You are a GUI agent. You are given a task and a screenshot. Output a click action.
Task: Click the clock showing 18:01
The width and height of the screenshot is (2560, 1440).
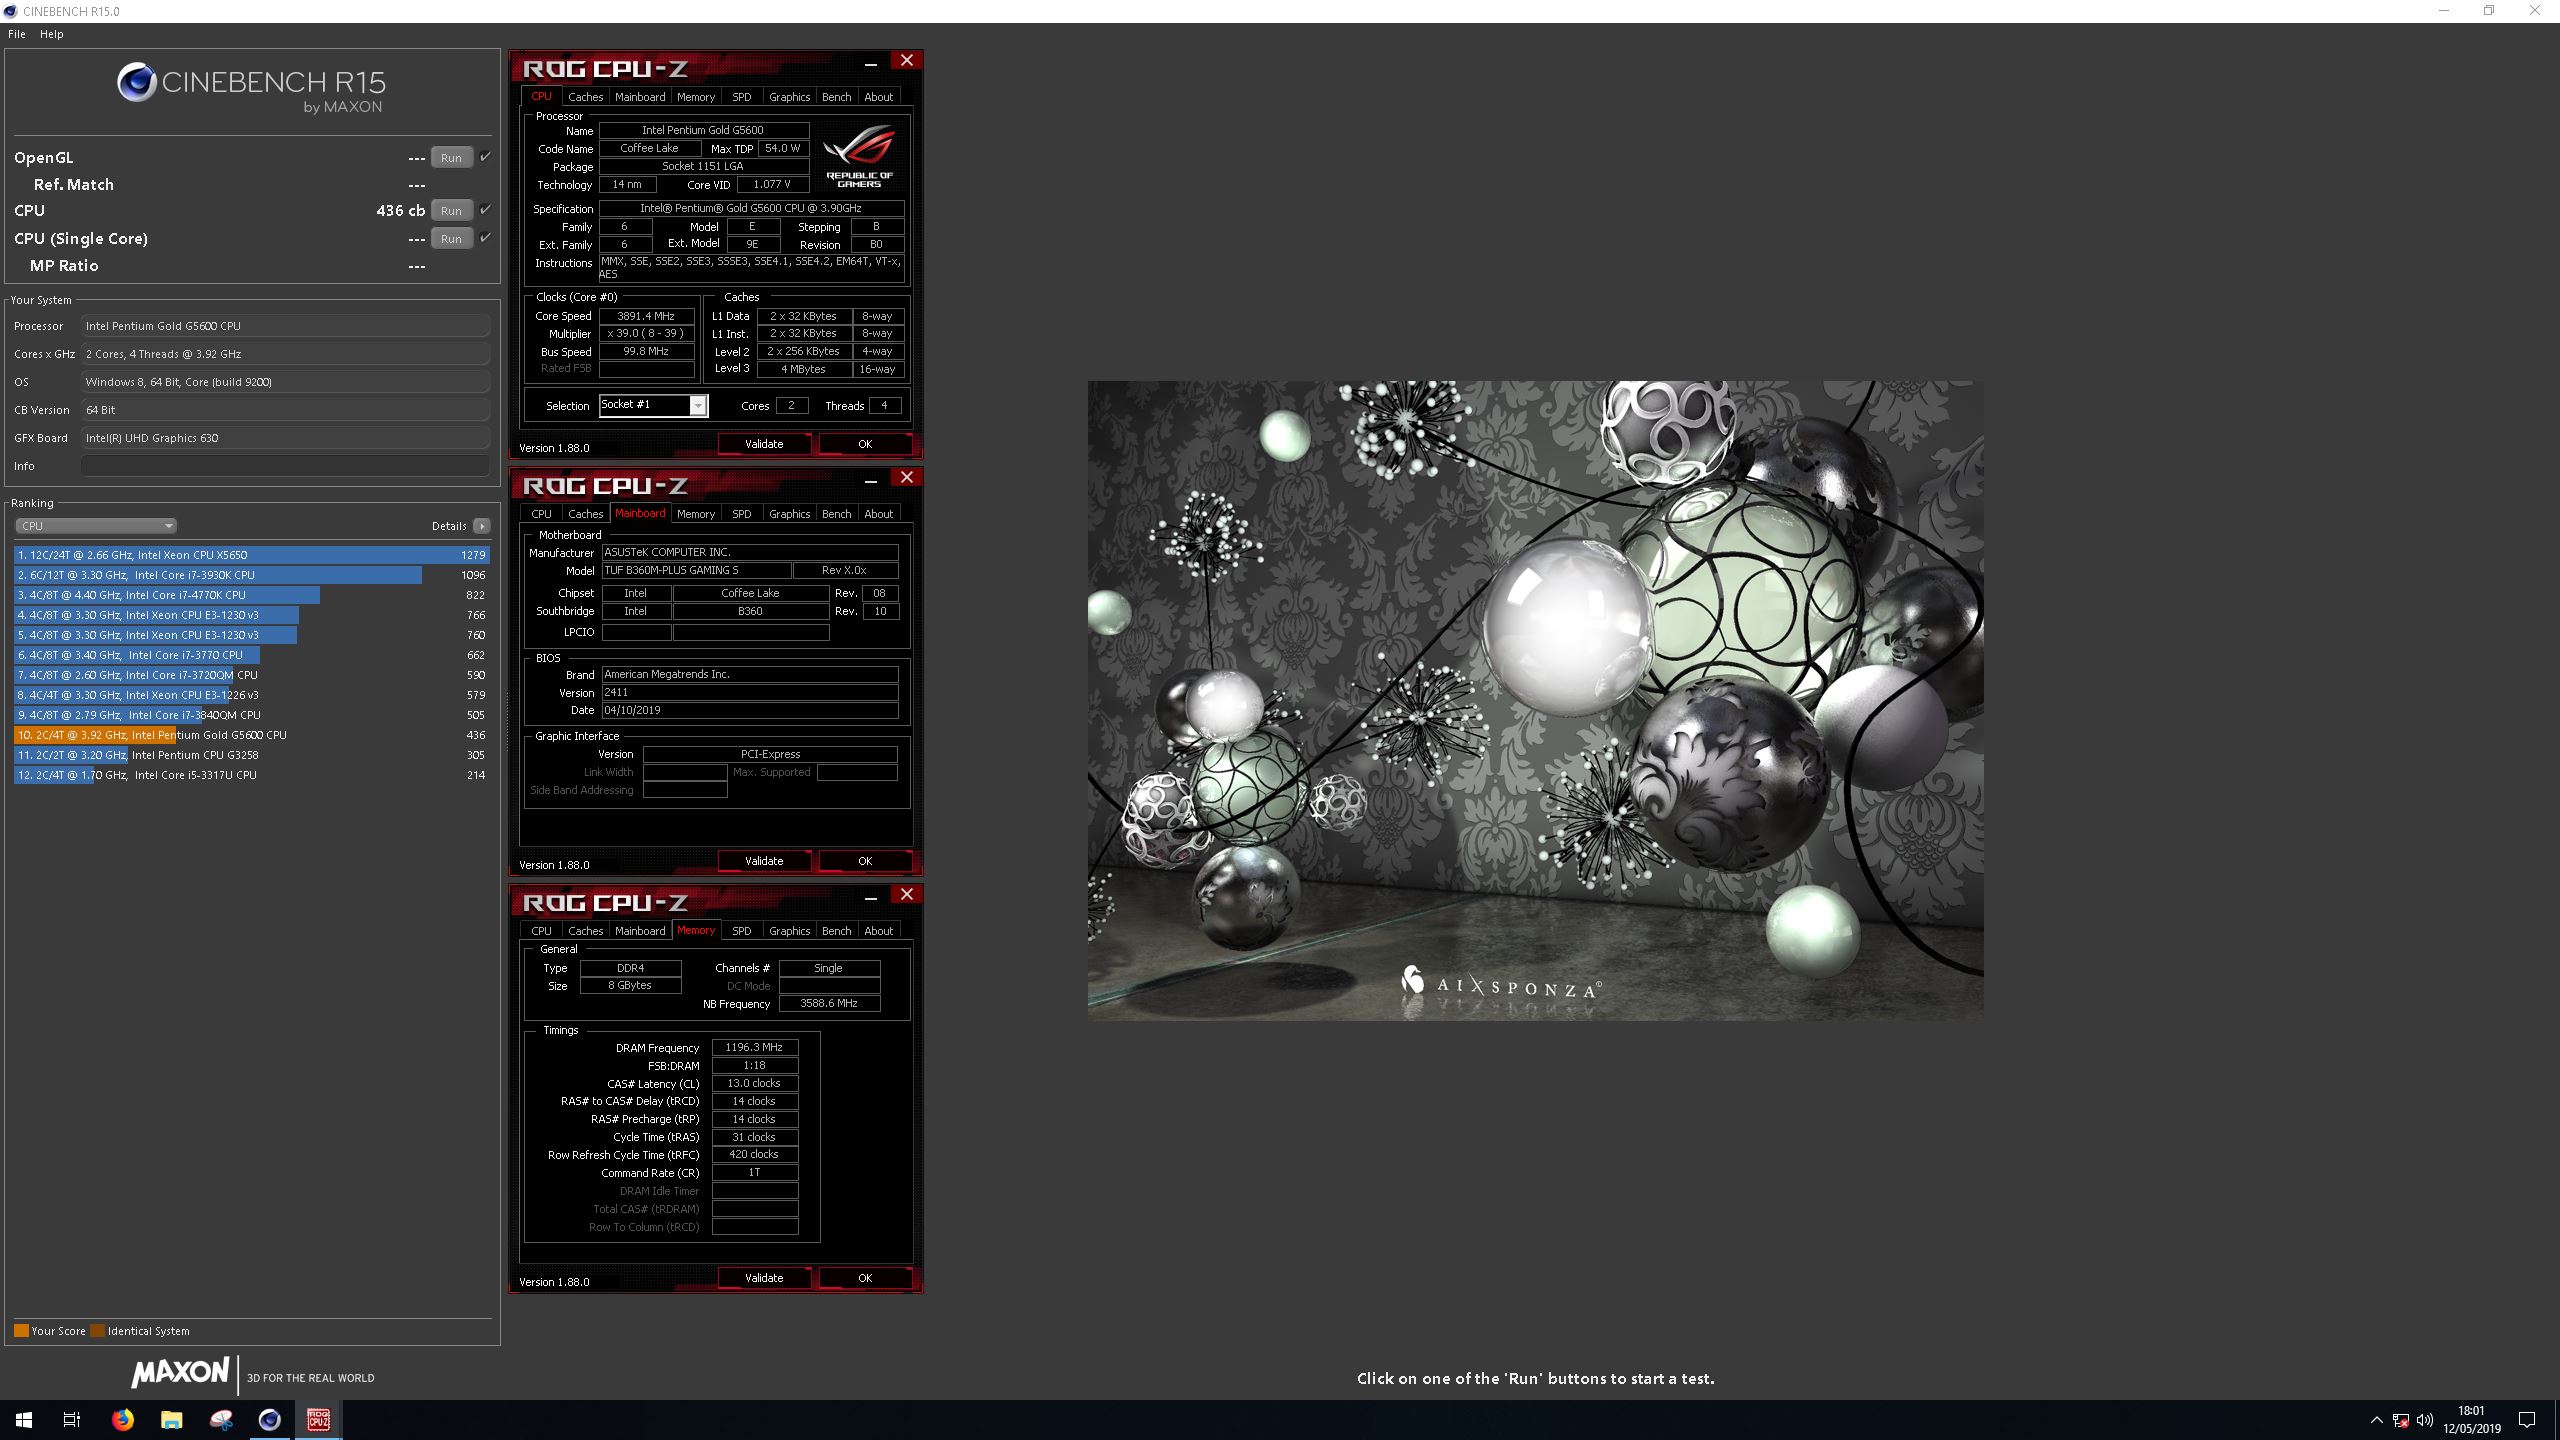(2471, 1411)
